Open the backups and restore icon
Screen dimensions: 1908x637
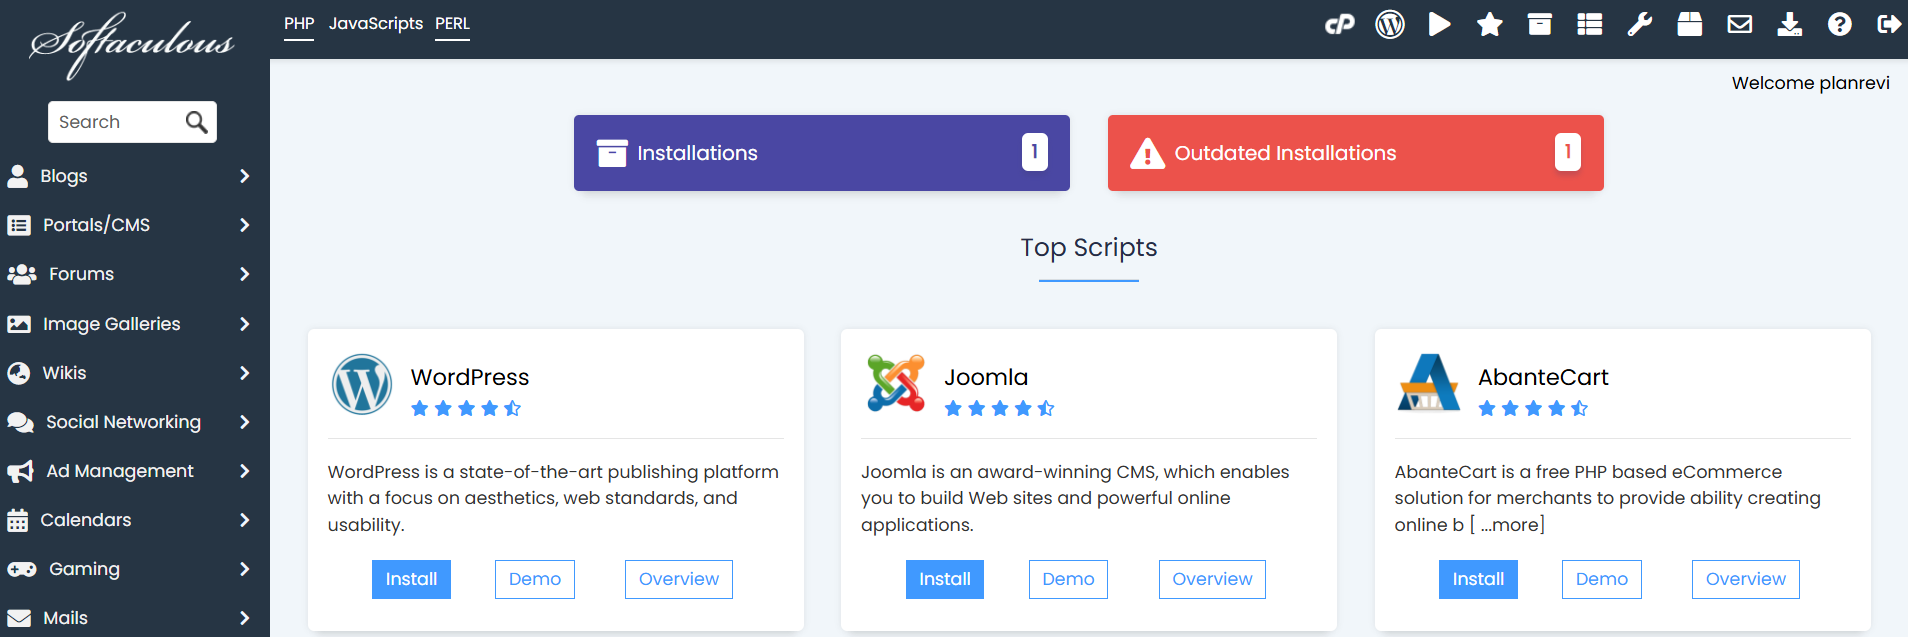(1690, 24)
